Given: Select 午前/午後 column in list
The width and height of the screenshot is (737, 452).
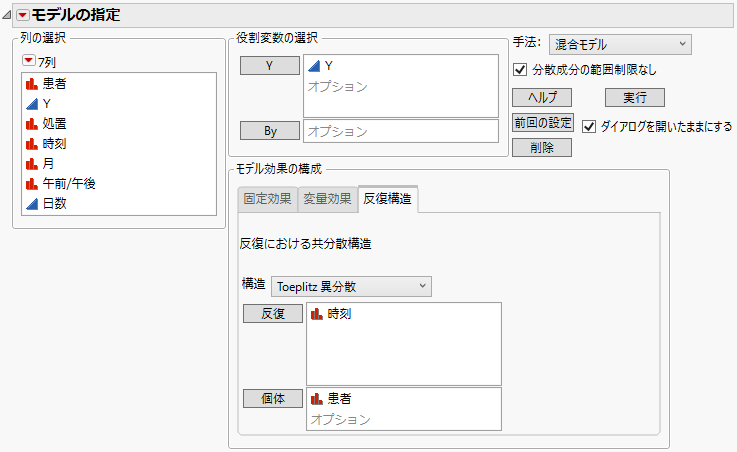Looking at the screenshot, I should pyautogui.click(x=69, y=183).
